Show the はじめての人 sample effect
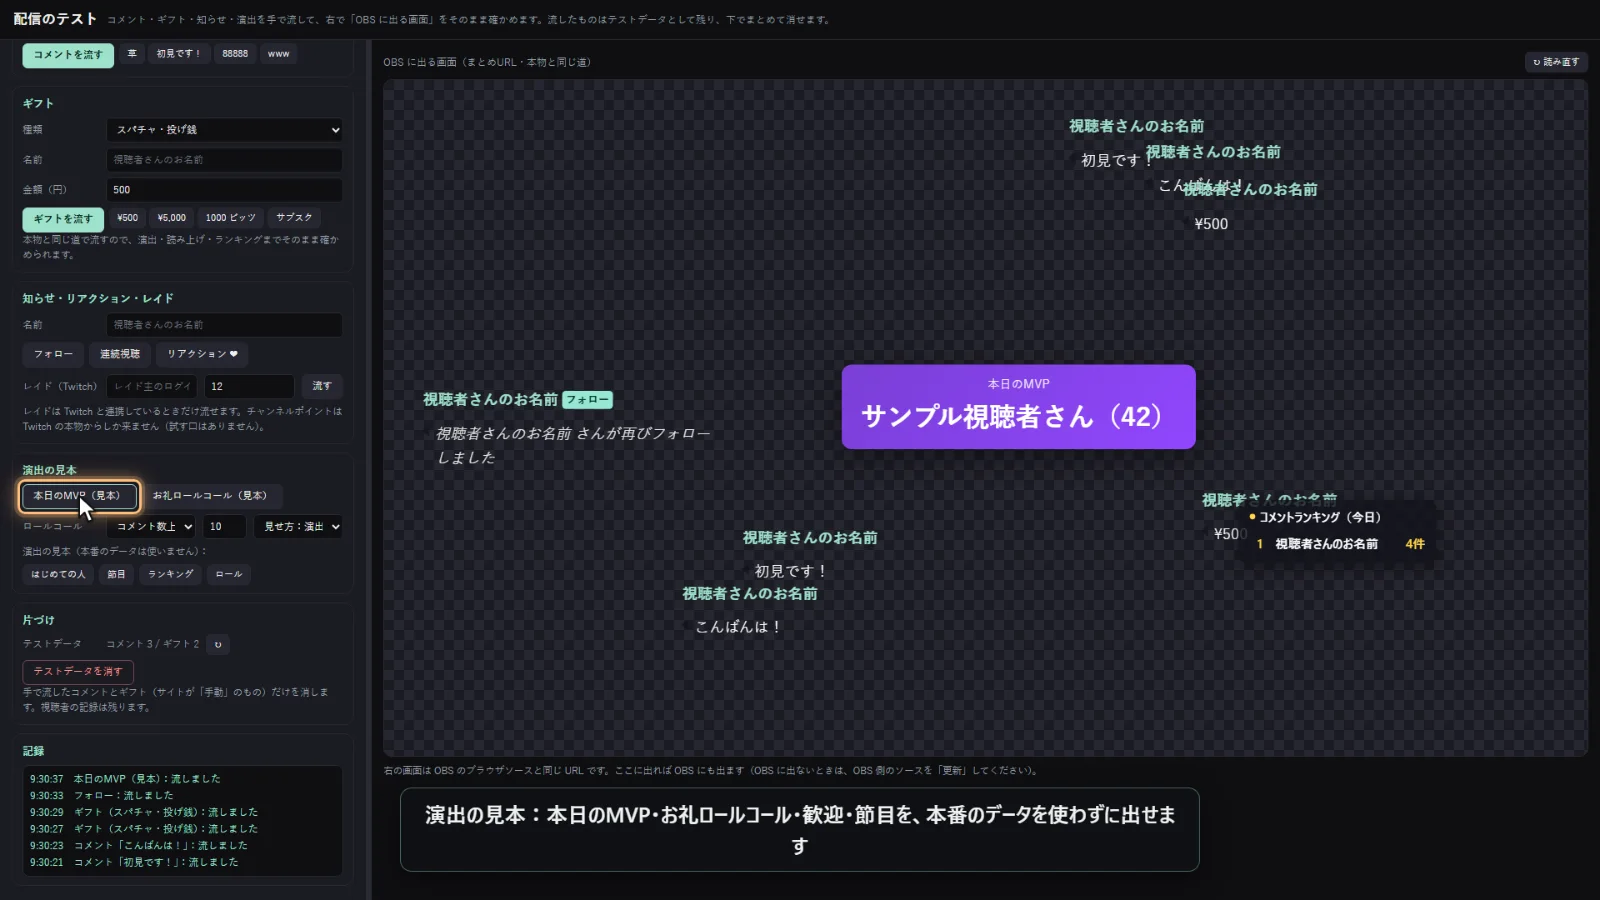 coord(58,574)
